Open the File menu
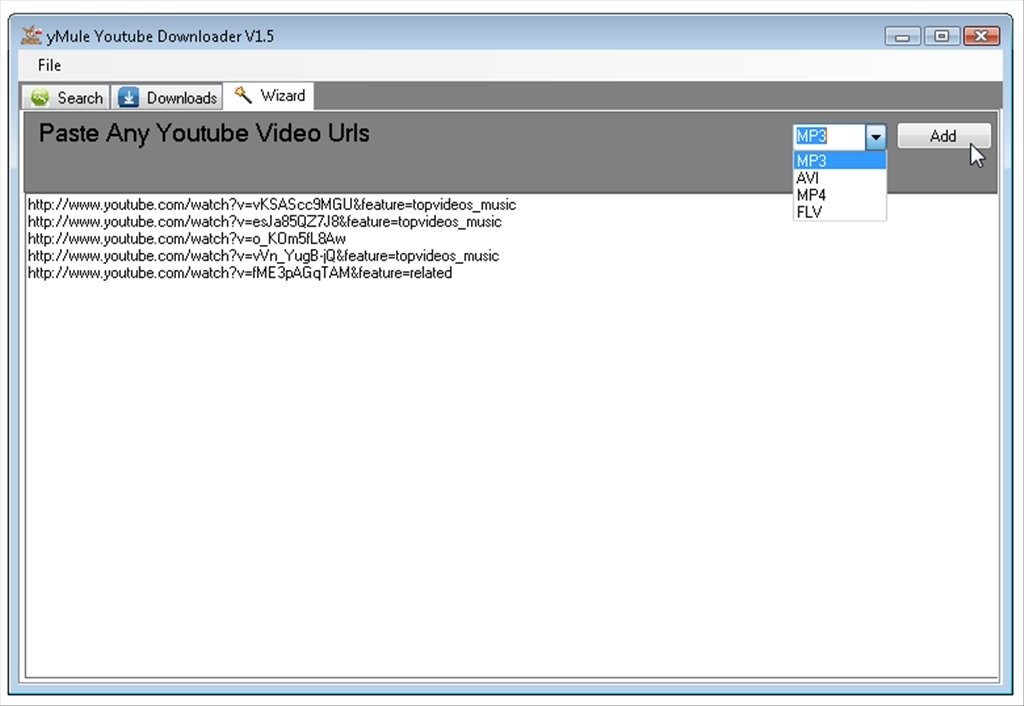 [x=49, y=65]
